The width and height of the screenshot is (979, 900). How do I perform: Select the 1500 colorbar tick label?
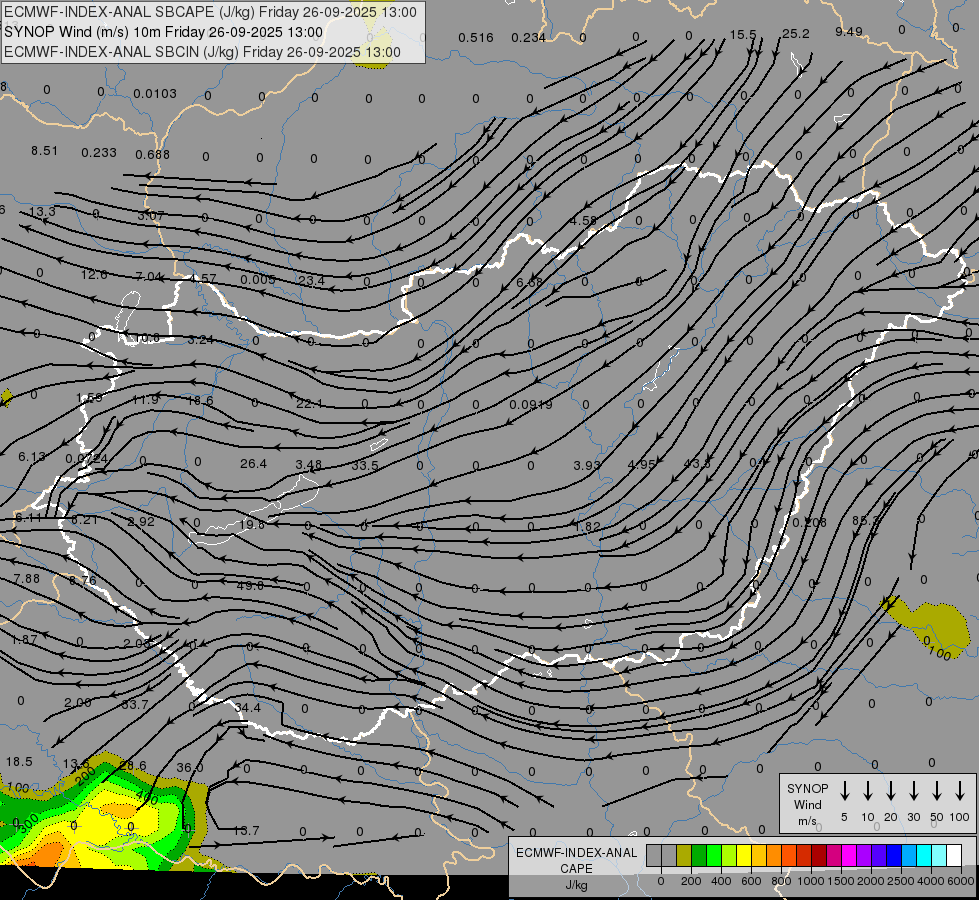click(x=840, y=881)
